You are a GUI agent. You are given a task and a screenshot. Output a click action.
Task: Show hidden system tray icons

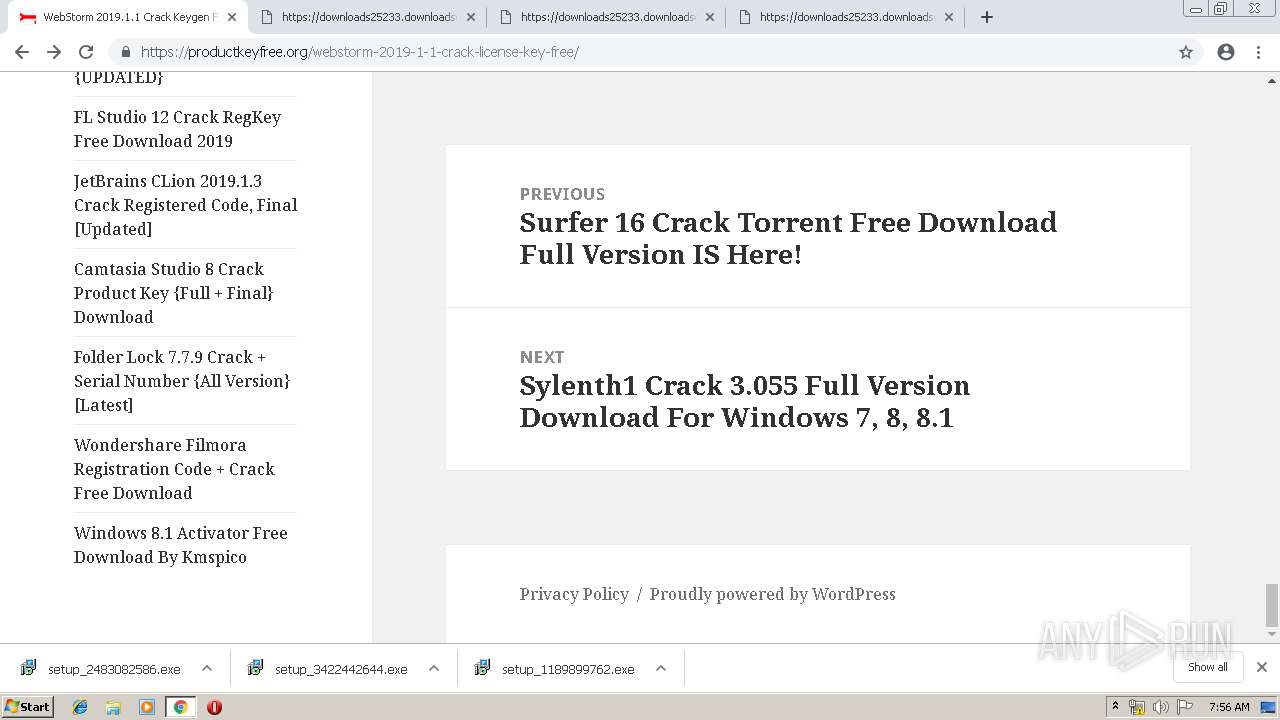[x=1115, y=707]
